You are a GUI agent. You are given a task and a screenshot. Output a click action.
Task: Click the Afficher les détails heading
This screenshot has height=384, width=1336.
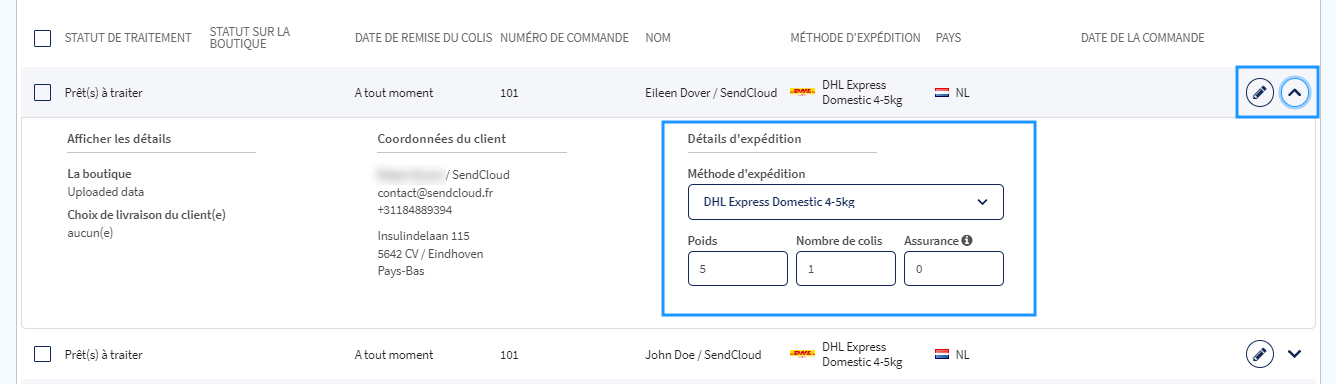[x=119, y=139]
